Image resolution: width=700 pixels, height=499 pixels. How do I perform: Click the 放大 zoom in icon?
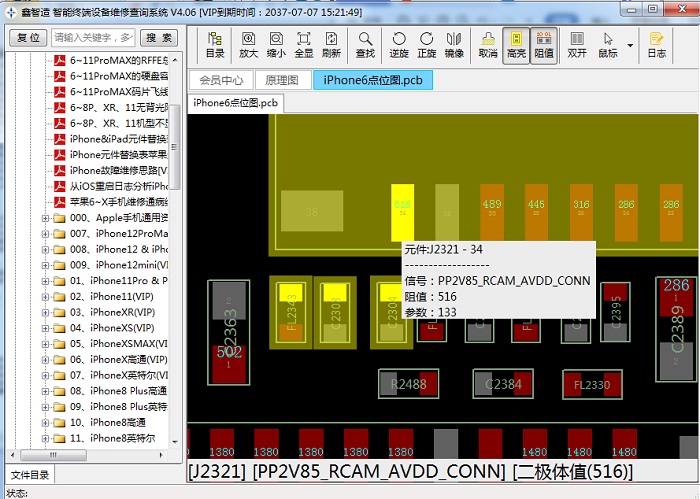coord(249,45)
